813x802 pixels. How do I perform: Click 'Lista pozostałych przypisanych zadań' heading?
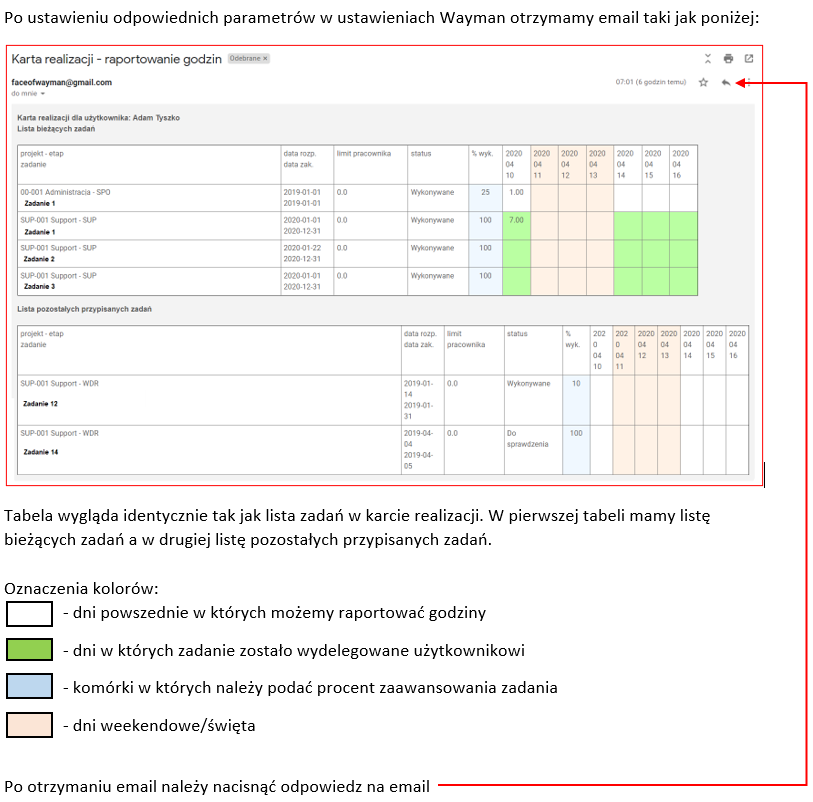[x=85, y=309]
